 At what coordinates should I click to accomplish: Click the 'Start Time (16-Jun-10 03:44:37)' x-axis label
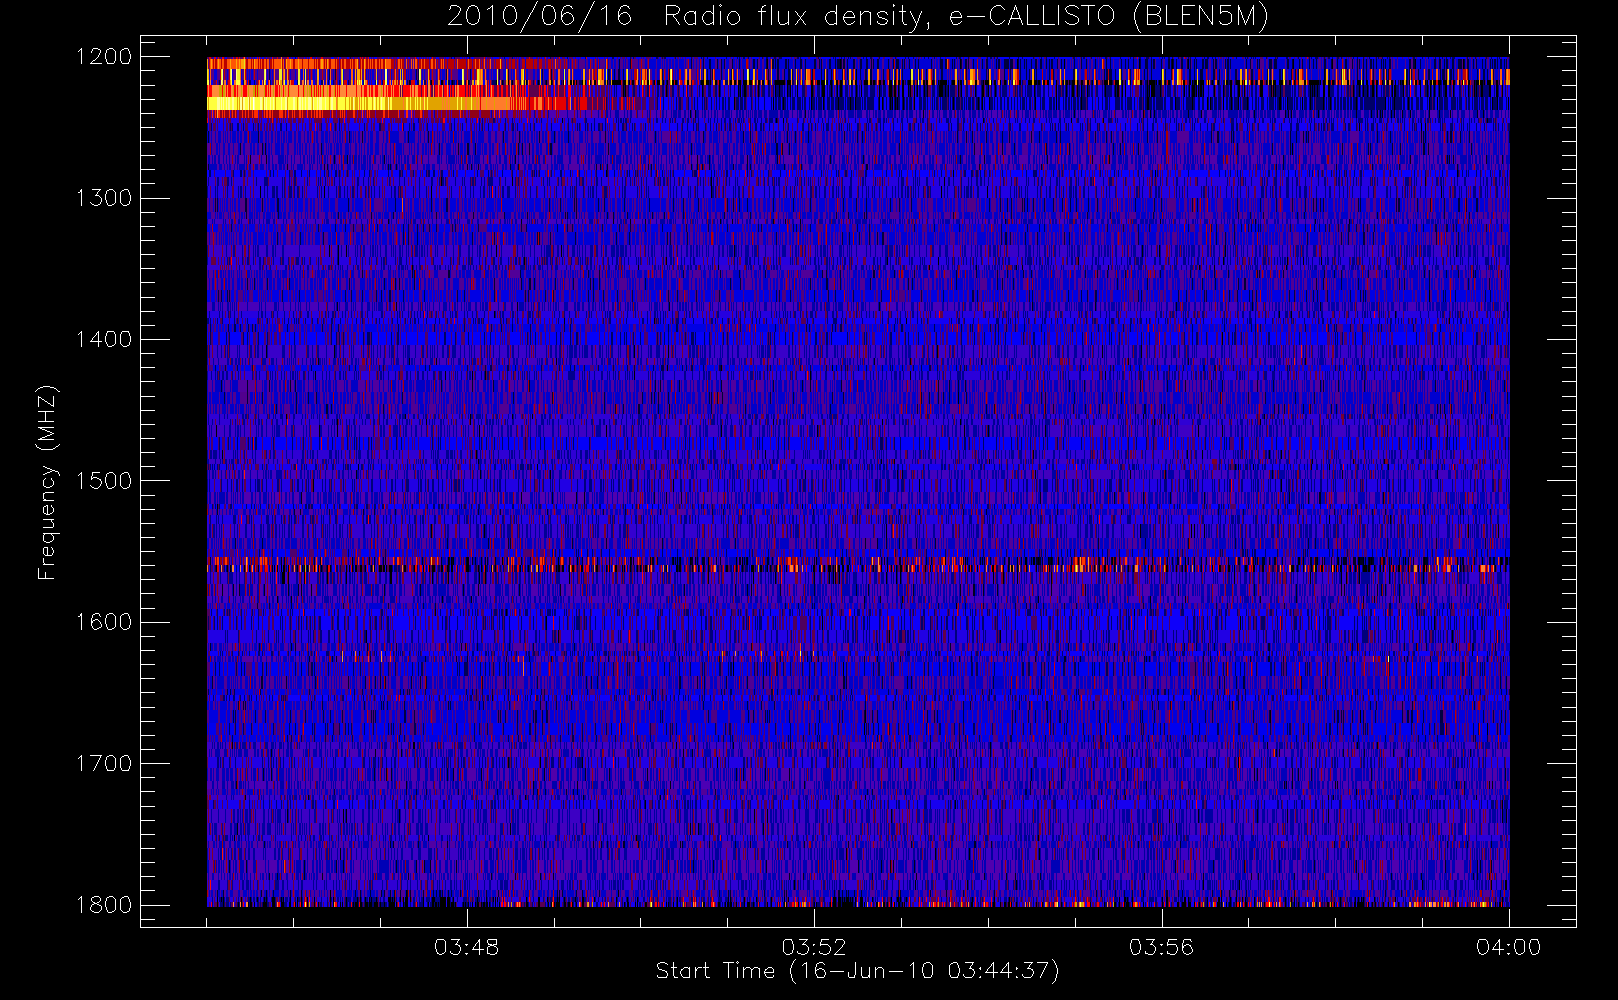pos(857,971)
